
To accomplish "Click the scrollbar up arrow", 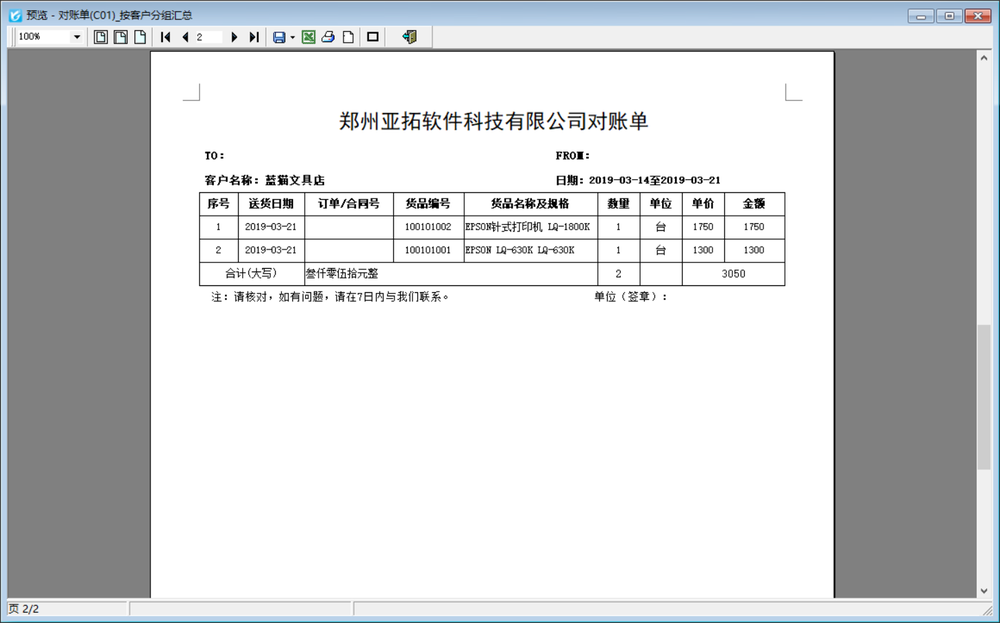I will point(983,59).
